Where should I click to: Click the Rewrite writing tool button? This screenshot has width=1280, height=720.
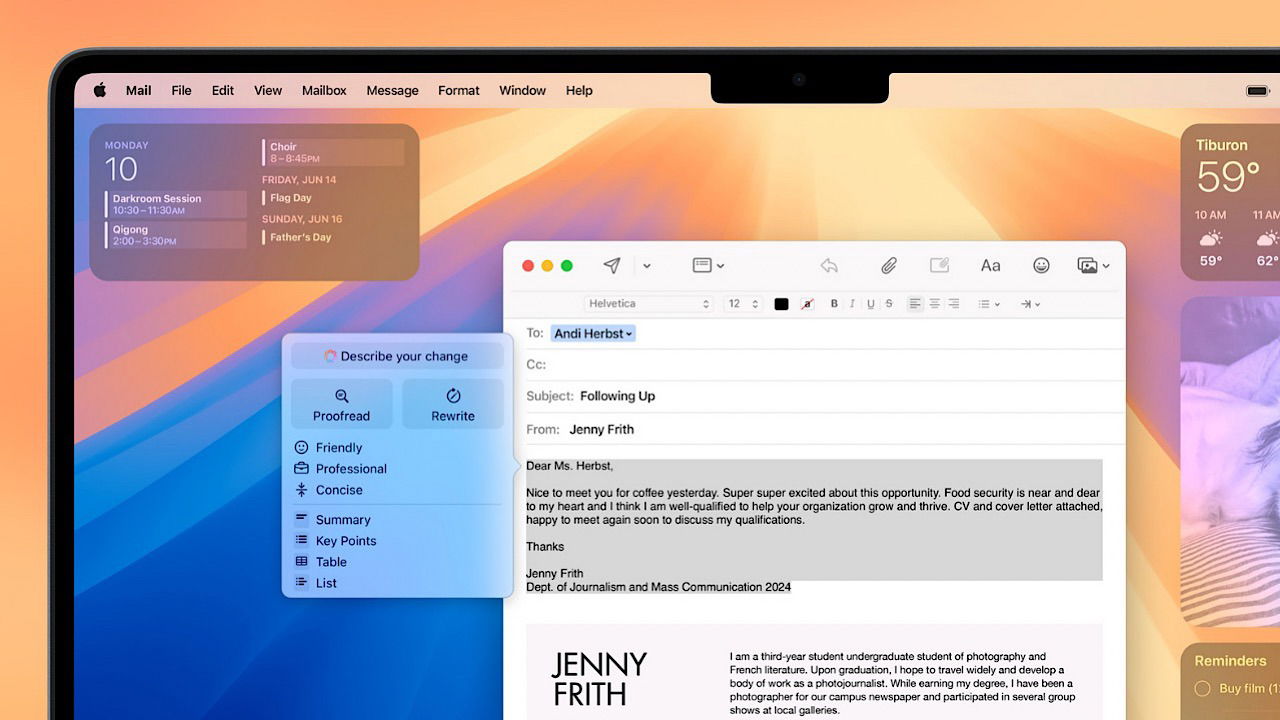(453, 404)
